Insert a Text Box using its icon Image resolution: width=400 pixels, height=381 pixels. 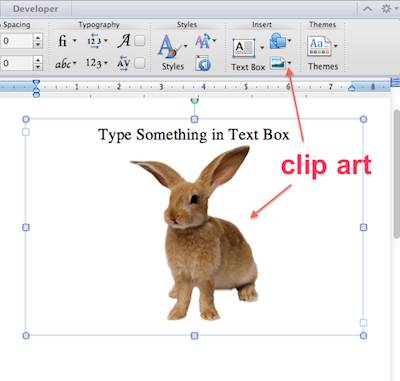[244, 48]
